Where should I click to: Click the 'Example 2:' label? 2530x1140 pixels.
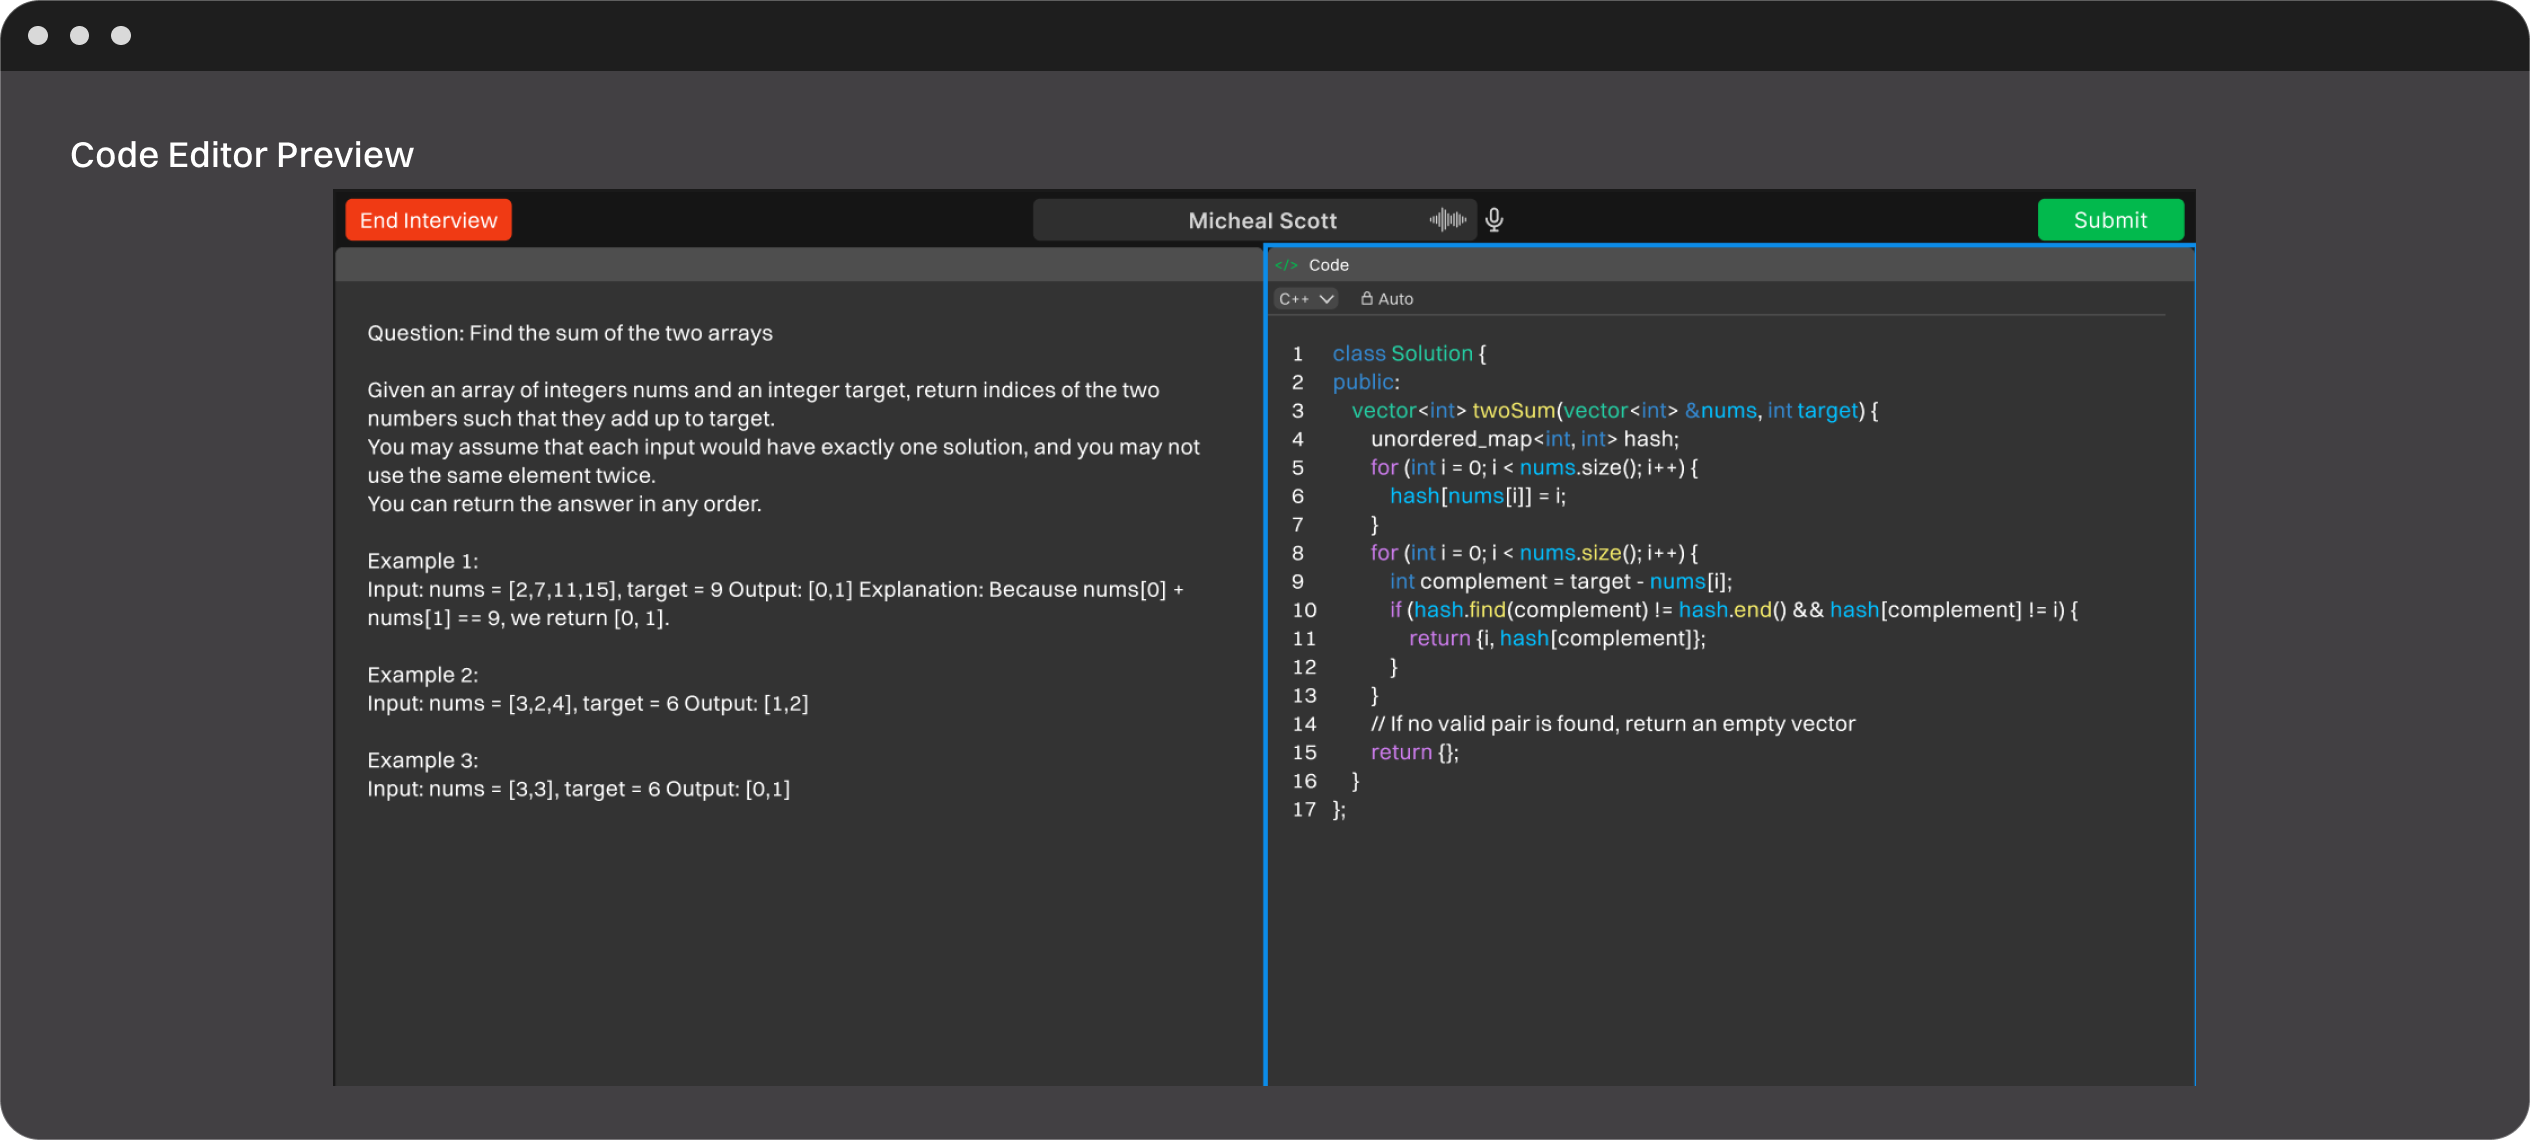(x=423, y=675)
